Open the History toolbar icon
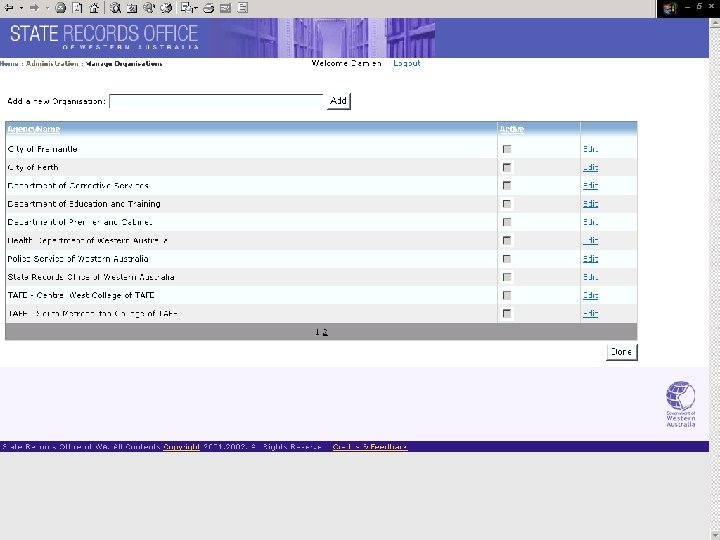Screen dimensions: 720x540 166,8
